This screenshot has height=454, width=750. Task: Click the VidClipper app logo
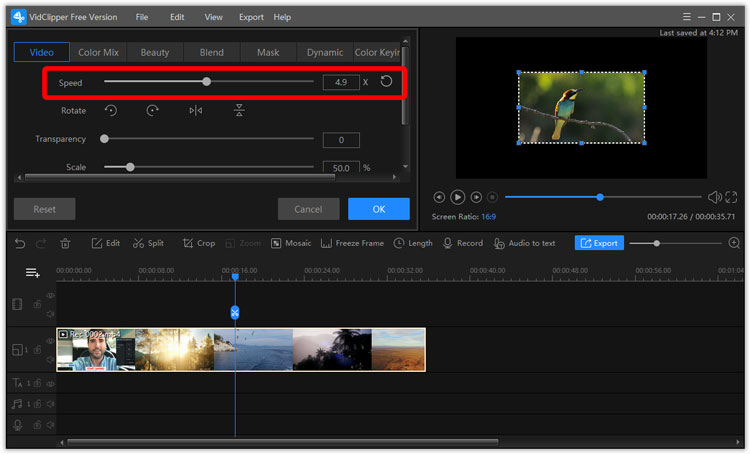pos(19,17)
